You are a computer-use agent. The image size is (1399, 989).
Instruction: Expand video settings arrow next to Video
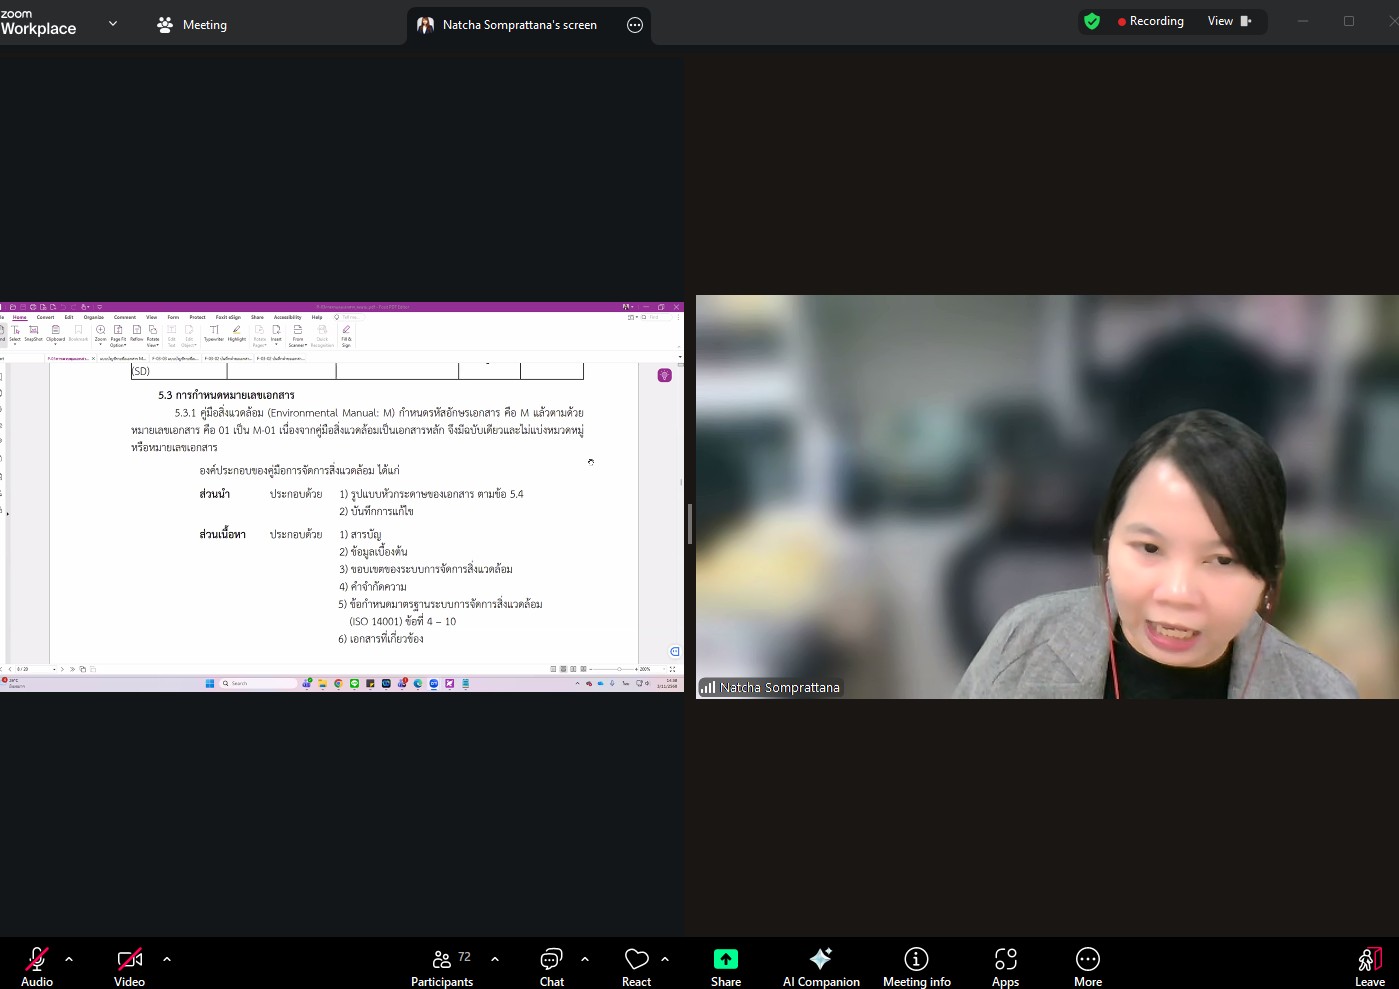[167, 959]
